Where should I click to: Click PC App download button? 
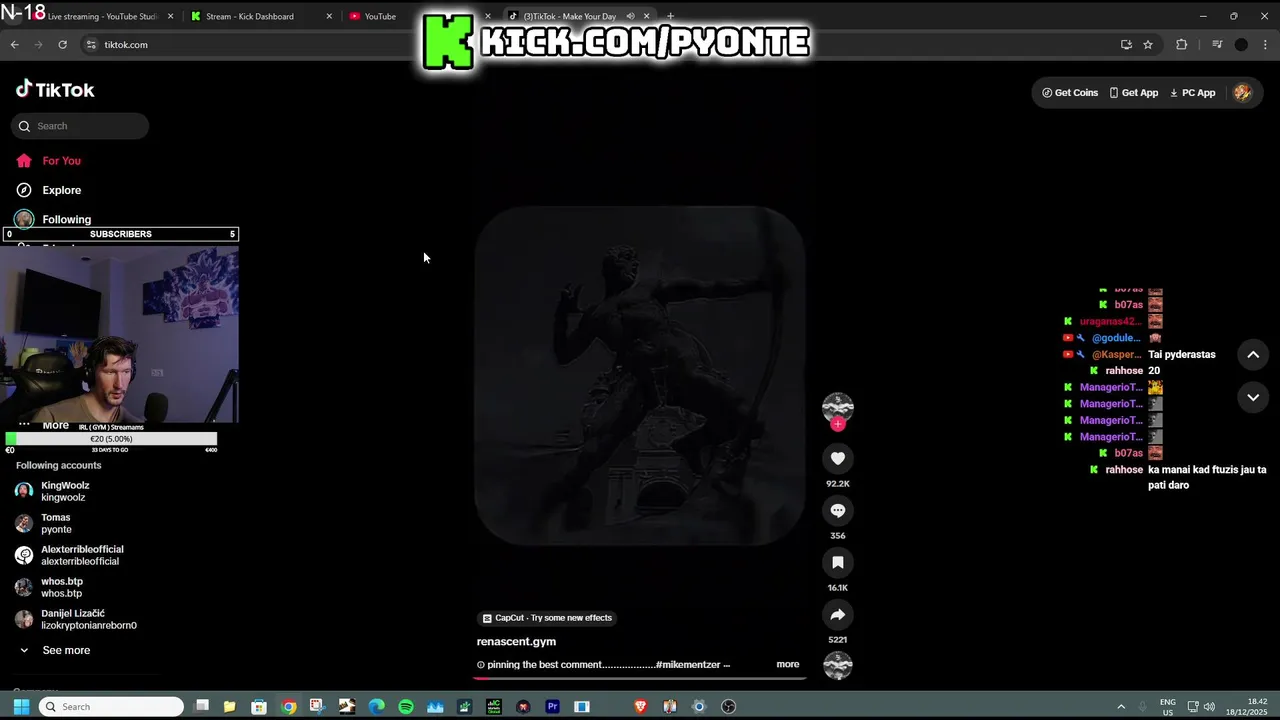tap(1193, 93)
